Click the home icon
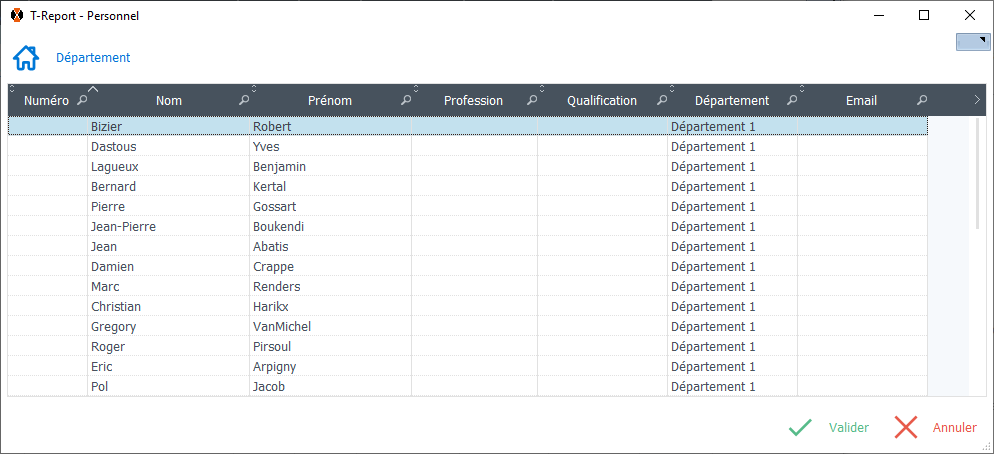This screenshot has width=994, height=454. (26, 58)
